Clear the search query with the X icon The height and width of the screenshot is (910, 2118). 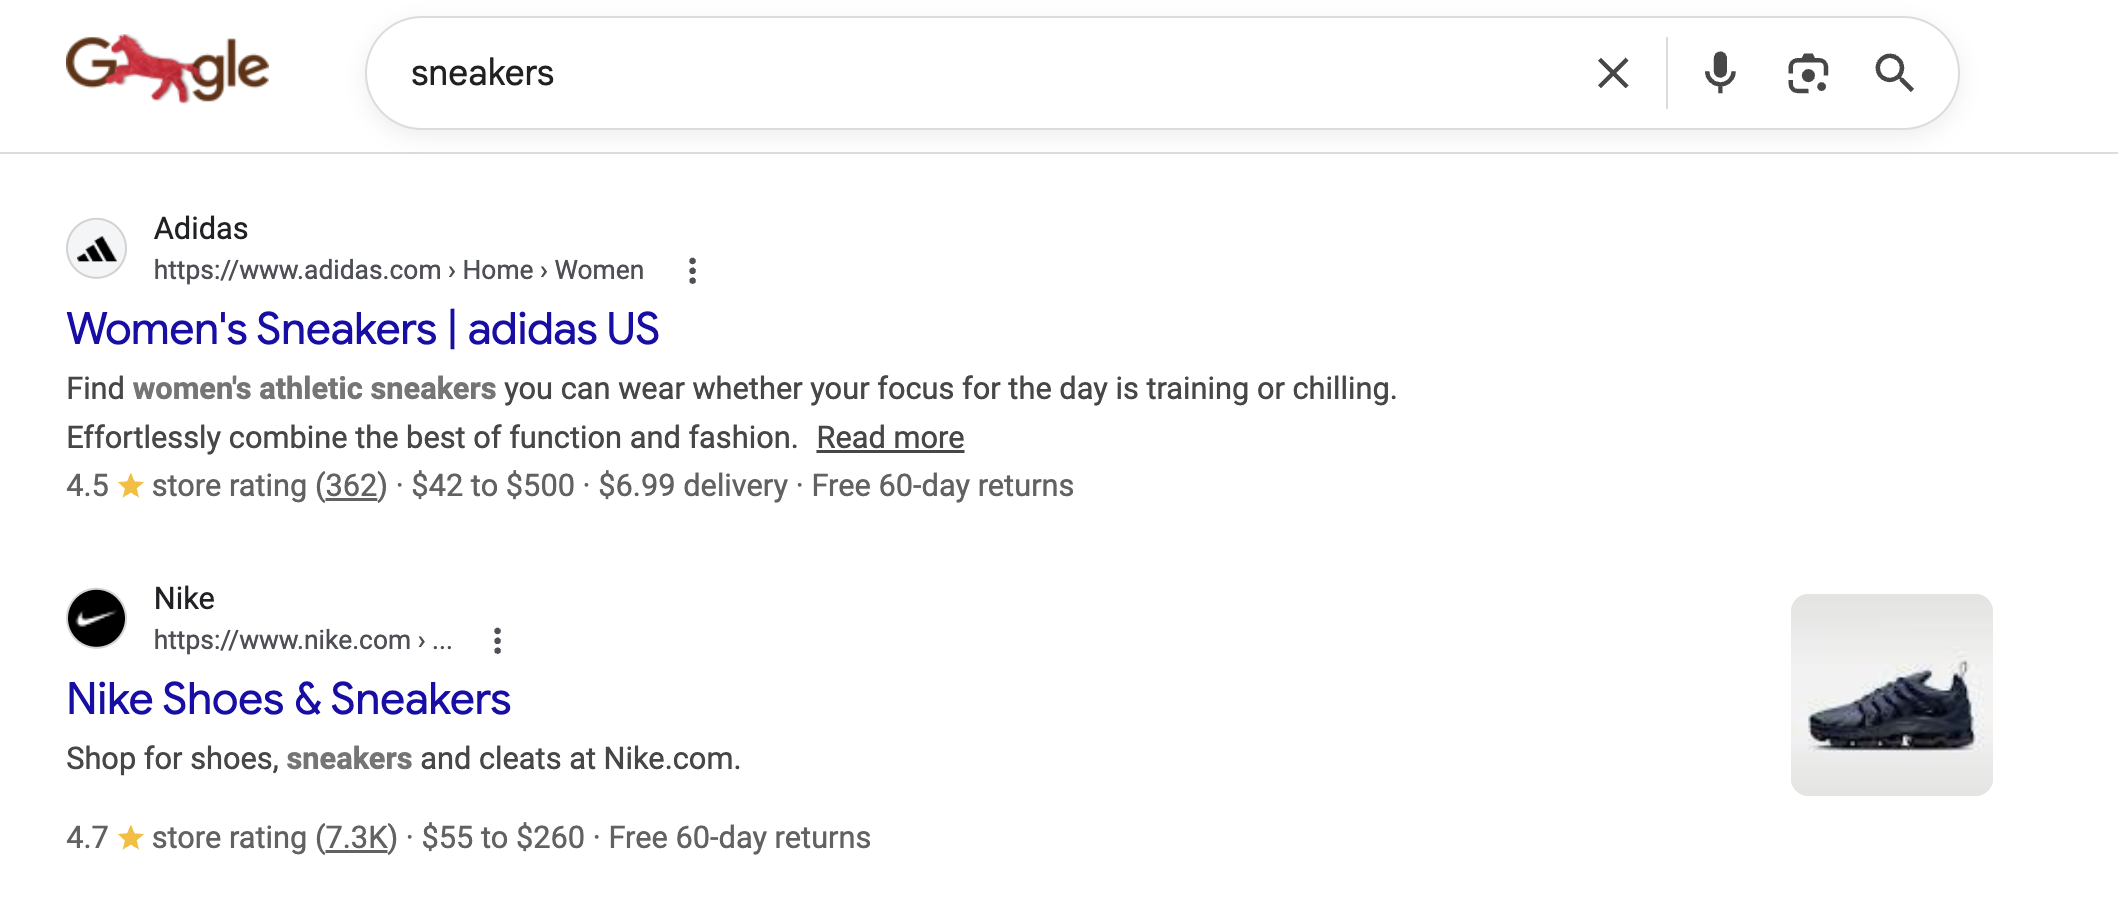pos(1612,73)
